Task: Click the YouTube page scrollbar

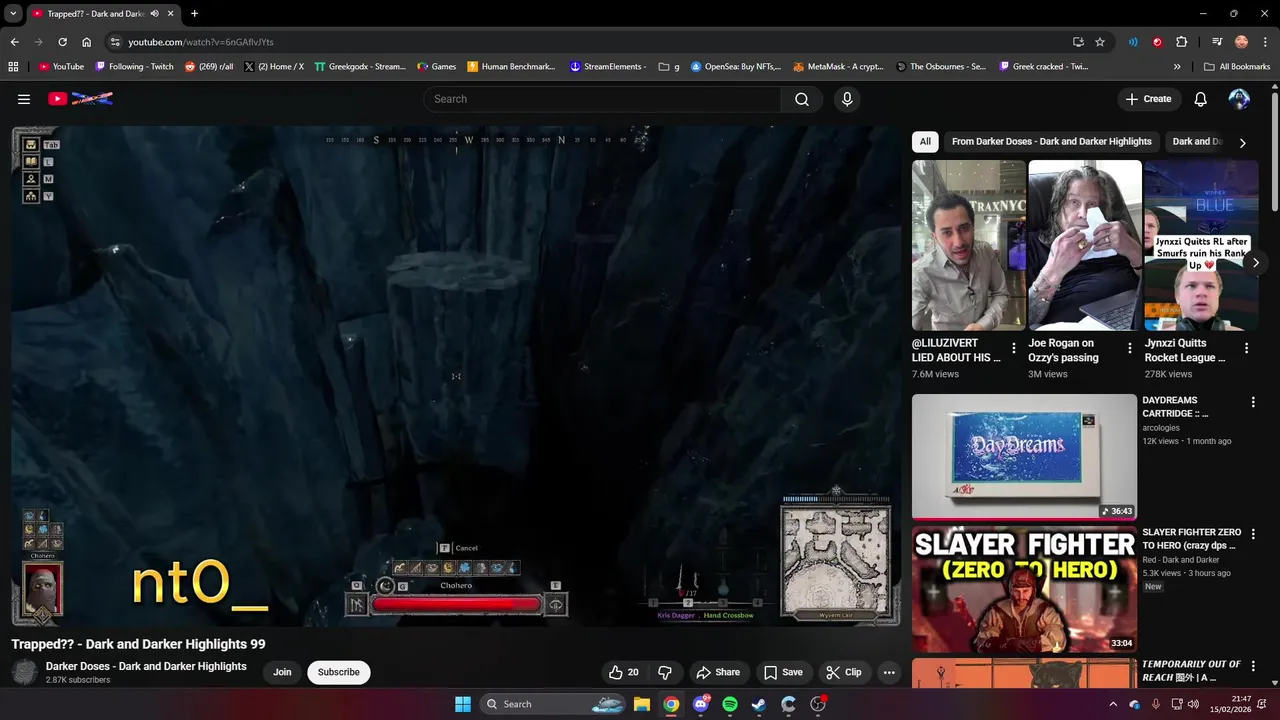Action: point(1274,150)
